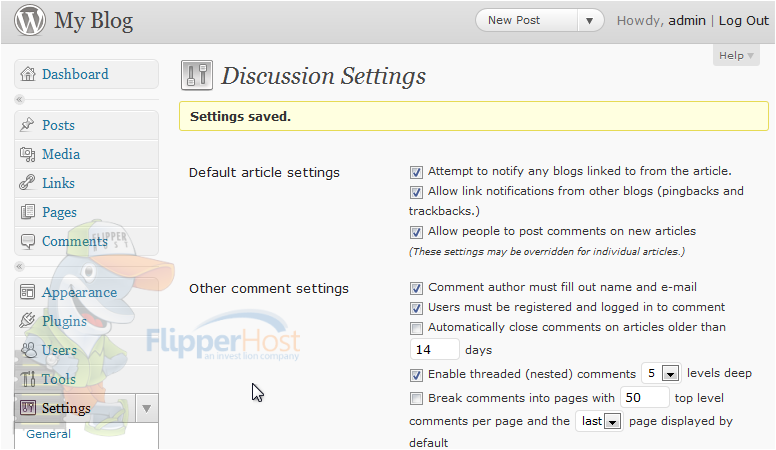Open General settings submenu link
This screenshot has height=450, width=776.
48,434
